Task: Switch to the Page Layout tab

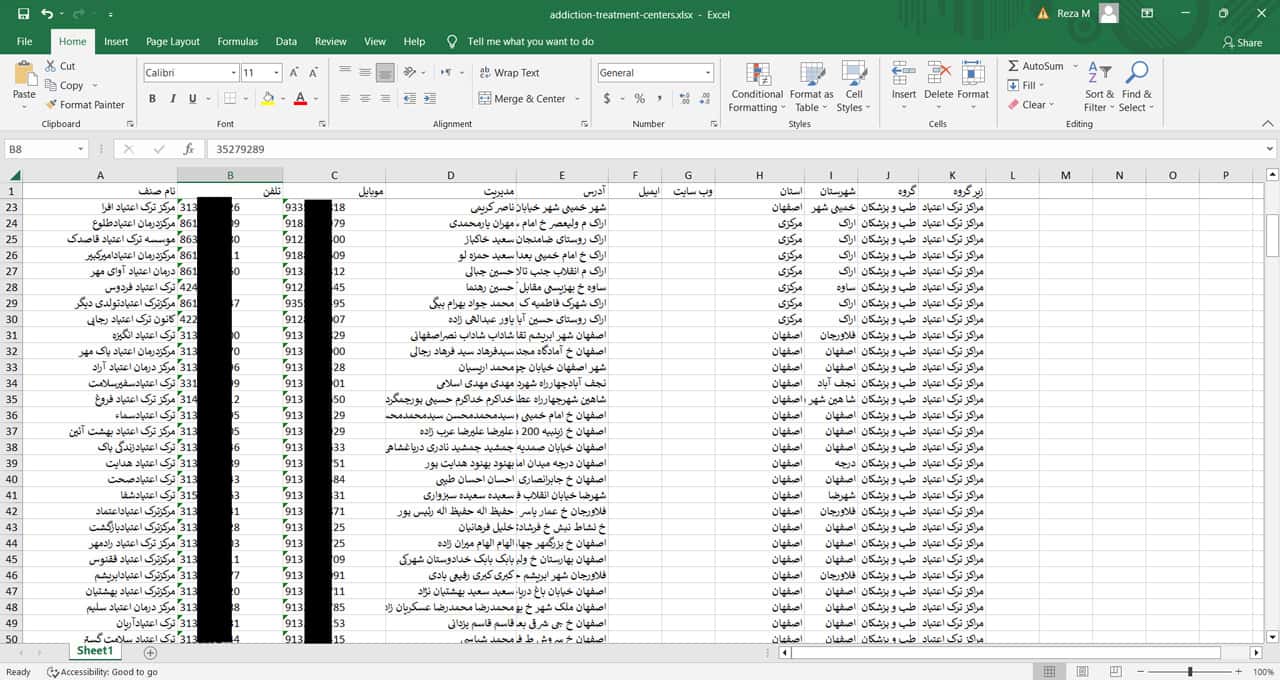Action: 173,42
